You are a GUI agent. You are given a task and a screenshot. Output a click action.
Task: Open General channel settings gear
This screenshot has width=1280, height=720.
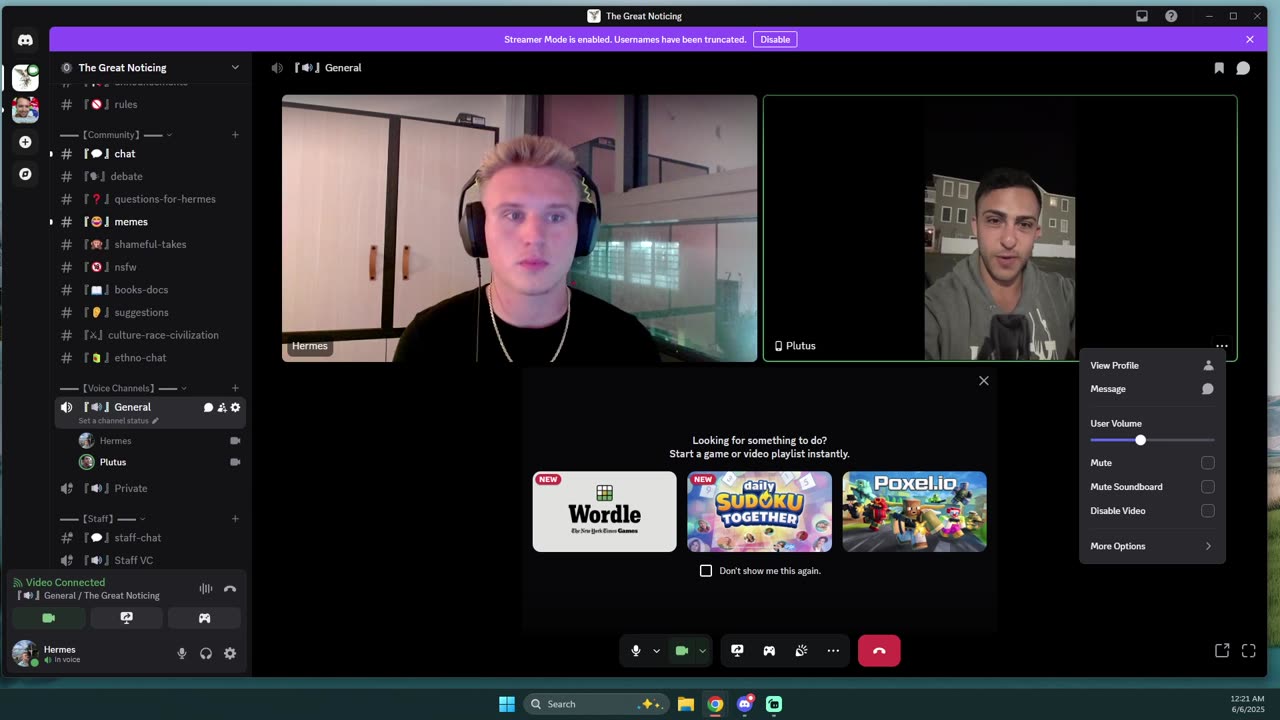coord(235,407)
